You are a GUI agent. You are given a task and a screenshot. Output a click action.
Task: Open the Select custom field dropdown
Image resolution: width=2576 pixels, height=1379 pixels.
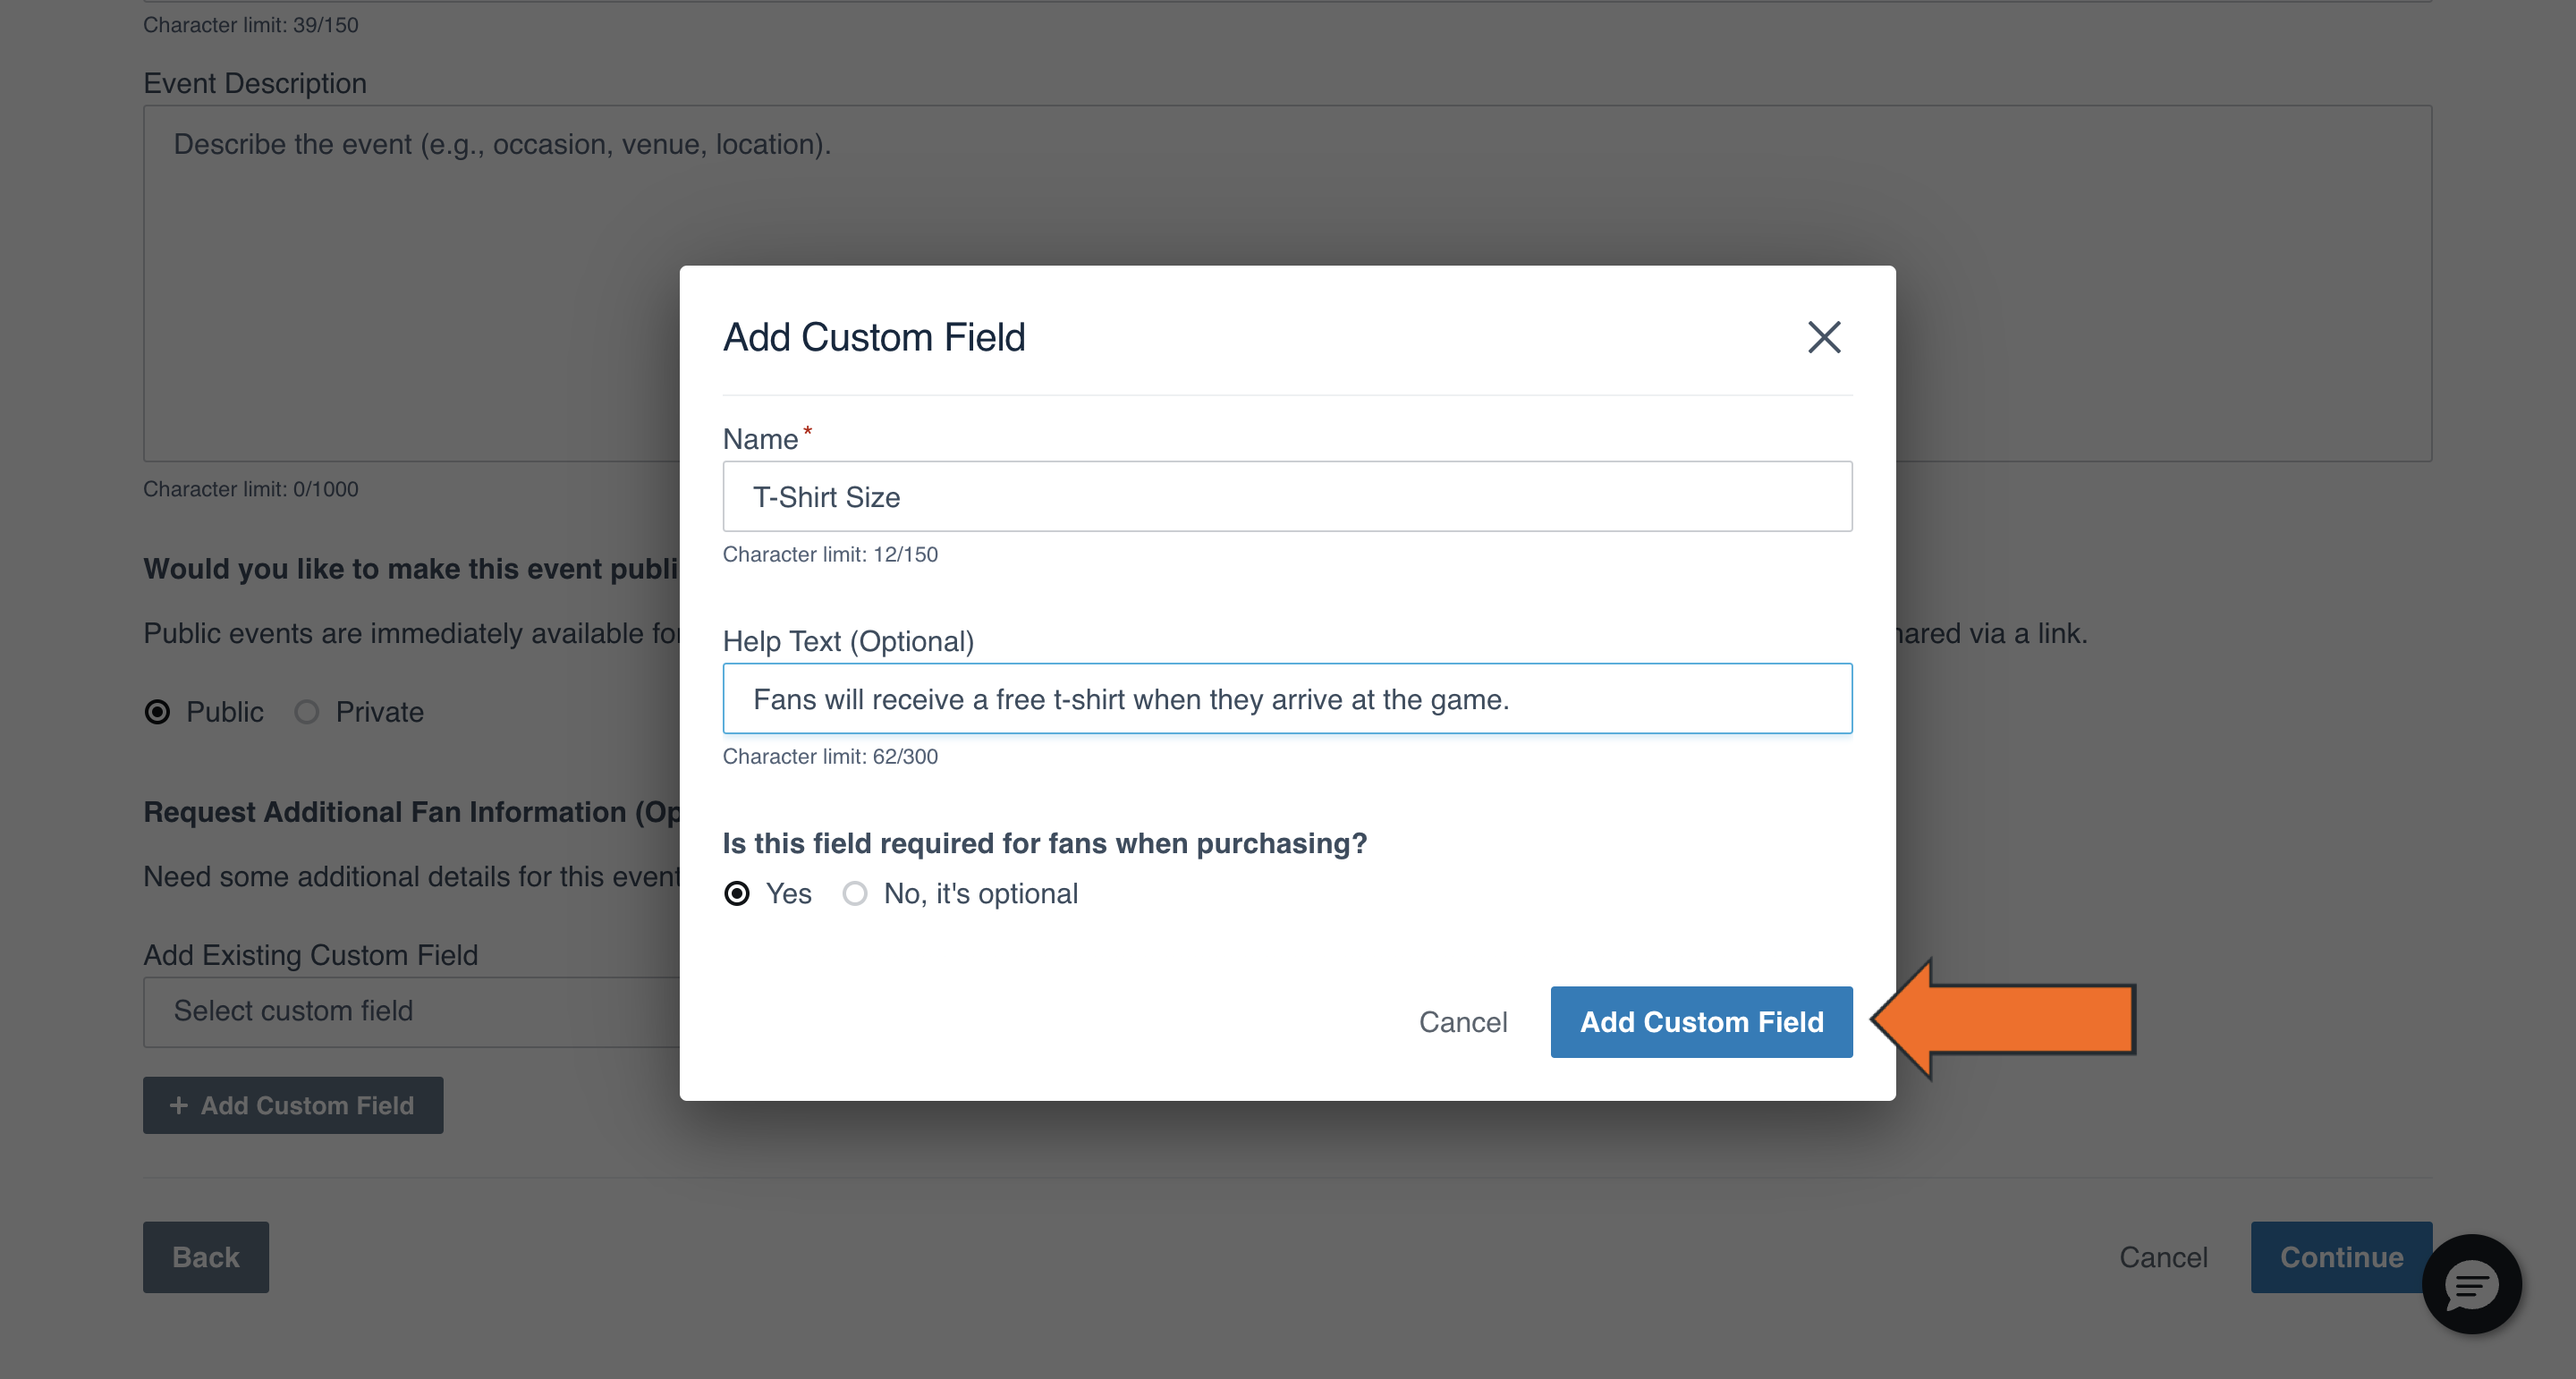pos(412,1011)
